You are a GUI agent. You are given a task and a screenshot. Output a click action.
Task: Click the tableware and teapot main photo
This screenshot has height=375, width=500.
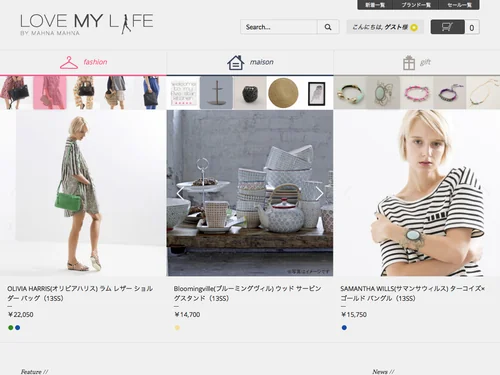[x=250, y=193]
